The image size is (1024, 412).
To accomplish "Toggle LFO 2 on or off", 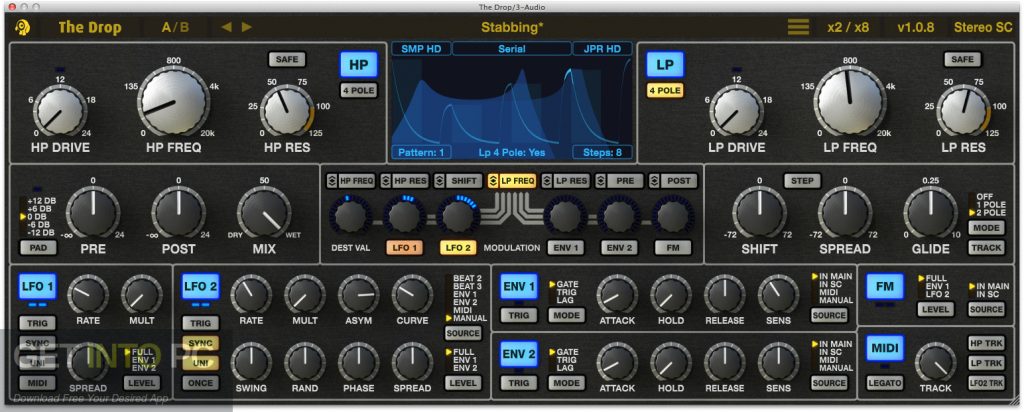I will point(200,285).
